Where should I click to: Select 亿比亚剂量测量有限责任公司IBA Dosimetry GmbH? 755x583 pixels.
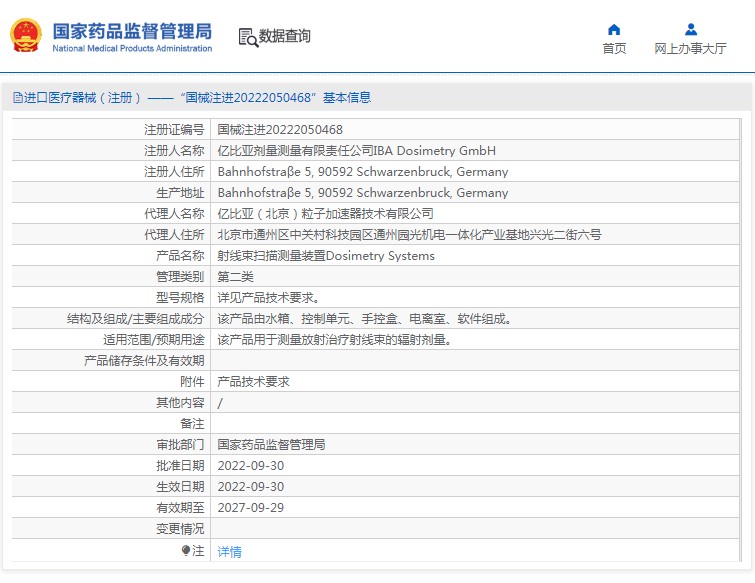[356, 151]
